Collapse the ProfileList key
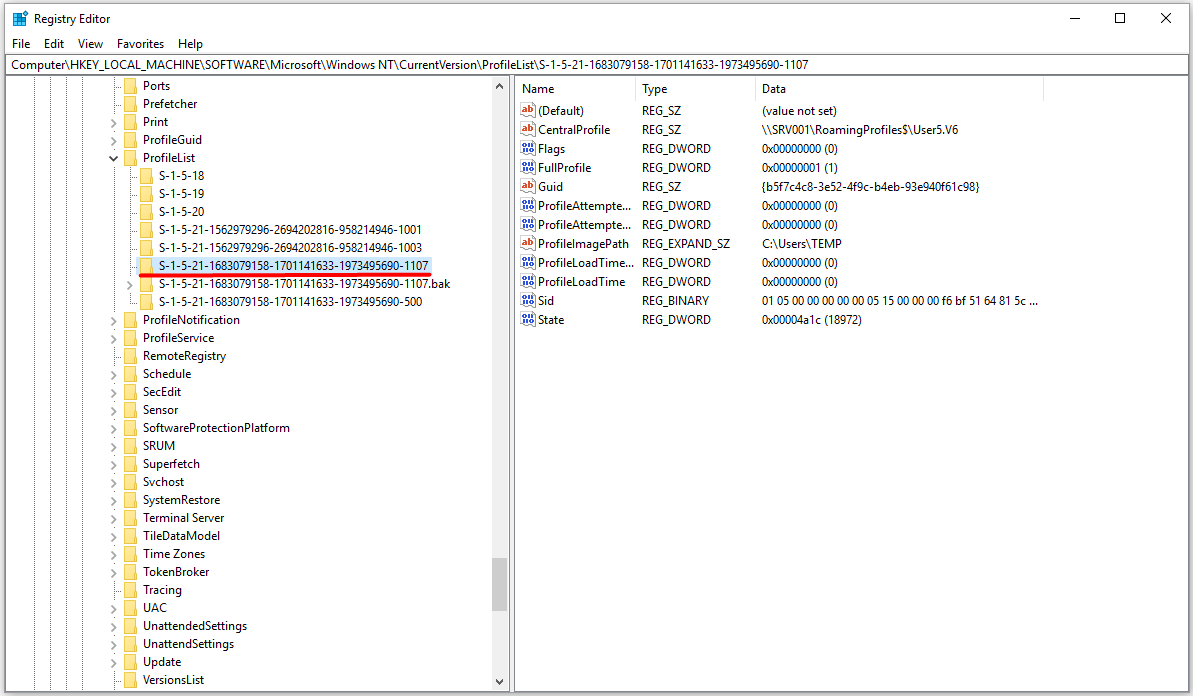 coord(113,158)
